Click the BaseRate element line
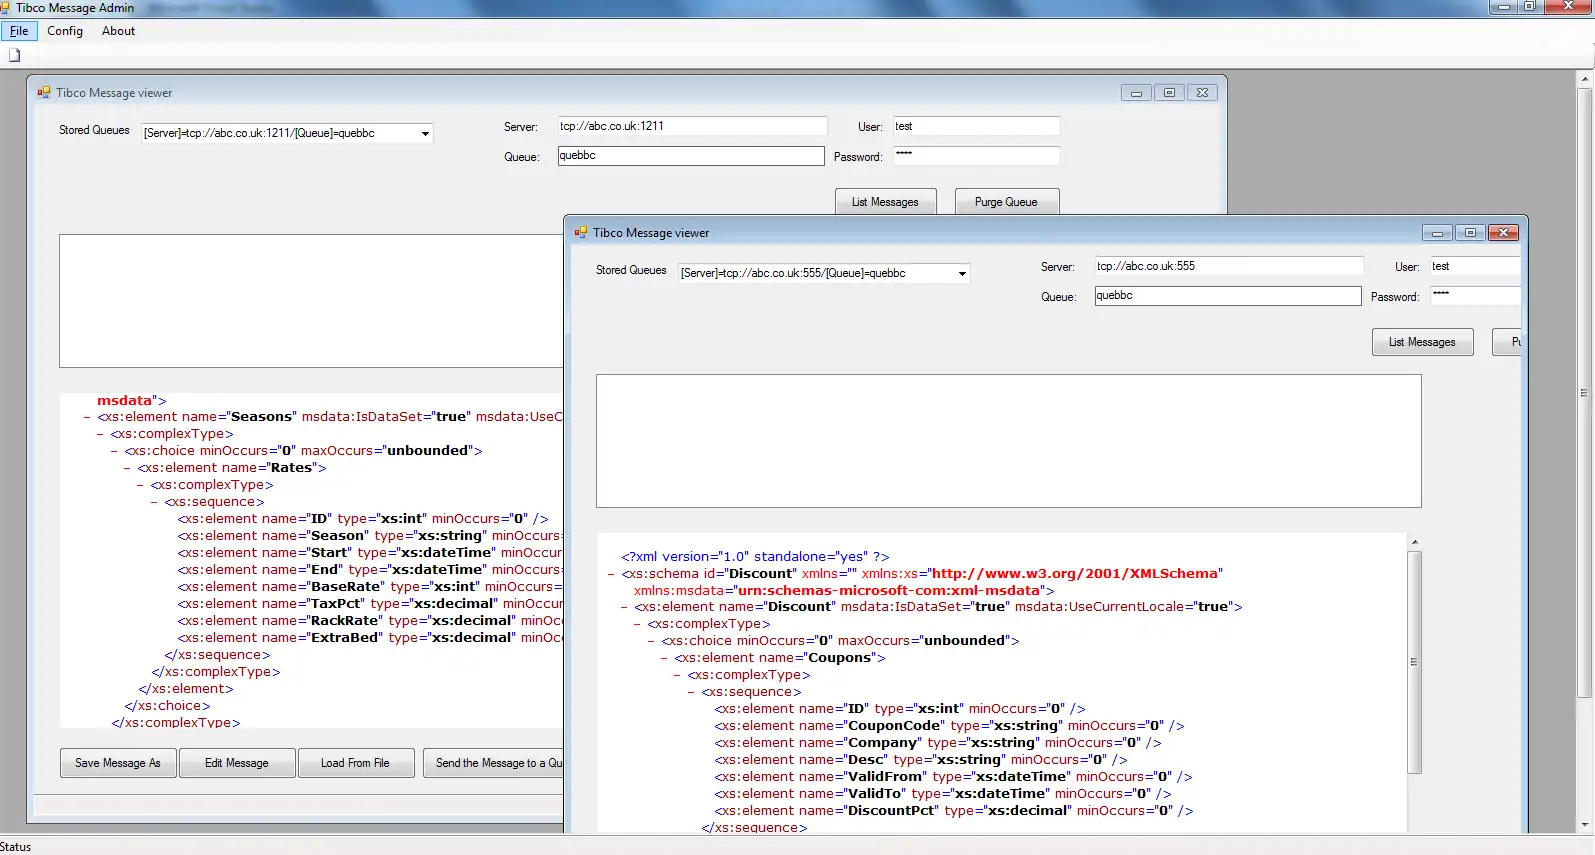 tap(370, 587)
